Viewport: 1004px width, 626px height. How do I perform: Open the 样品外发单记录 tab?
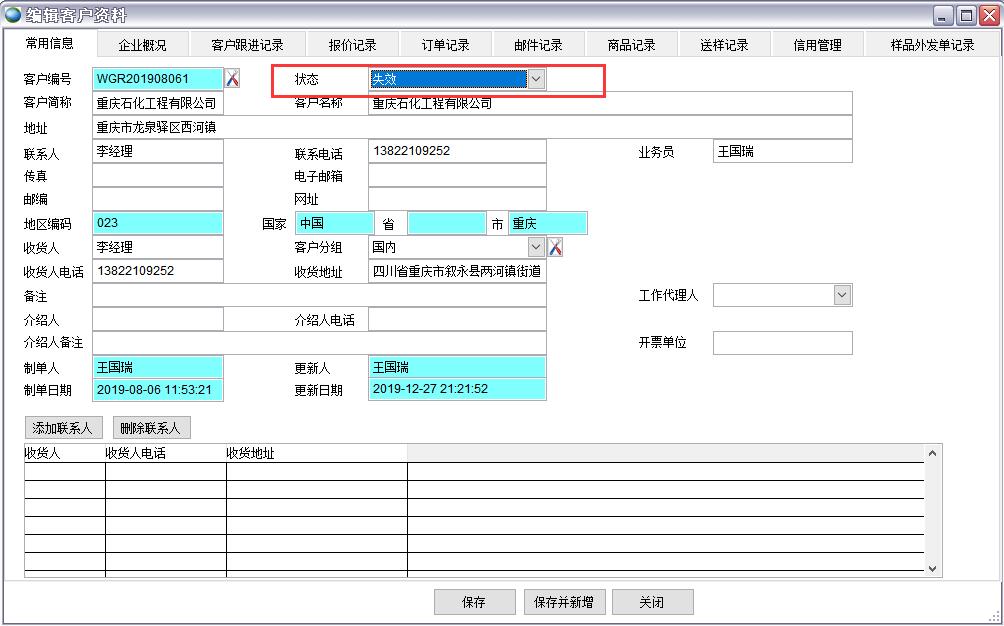[x=932, y=45]
